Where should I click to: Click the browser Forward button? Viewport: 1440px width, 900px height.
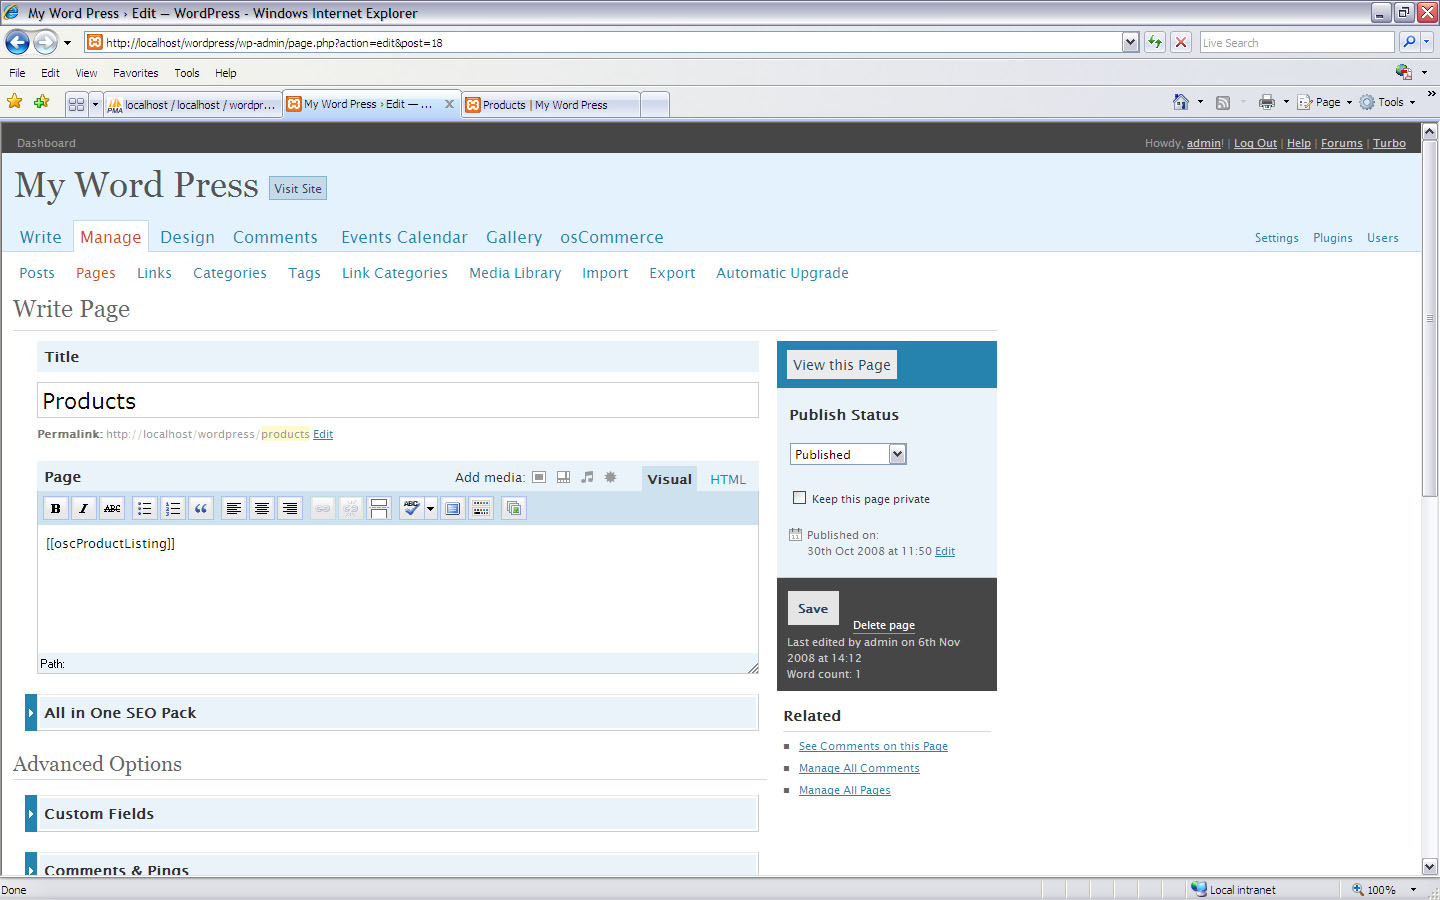coord(45,42)
